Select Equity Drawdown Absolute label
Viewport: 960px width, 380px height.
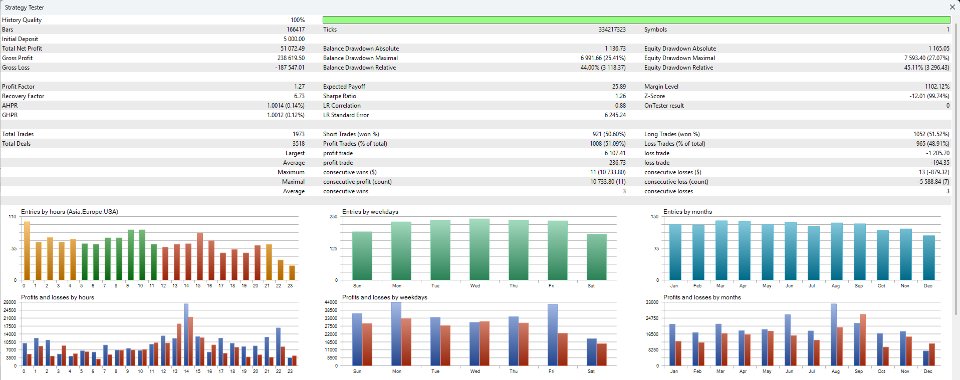[680, 48]
